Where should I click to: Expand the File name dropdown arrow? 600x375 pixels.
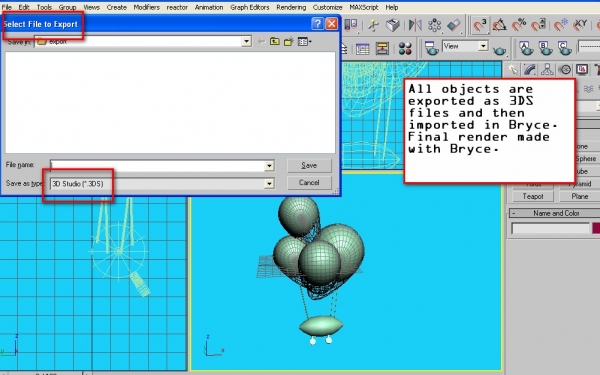click(269, 166)
